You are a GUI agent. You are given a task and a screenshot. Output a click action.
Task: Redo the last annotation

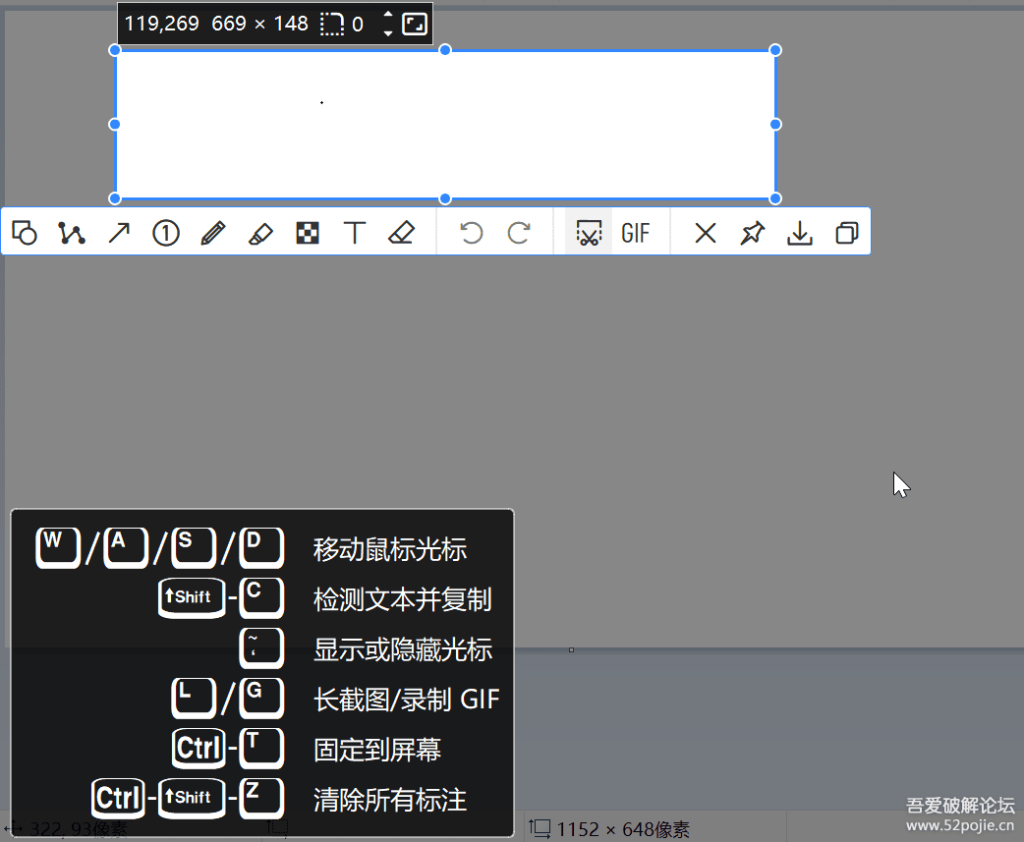(x=518, y=233)
